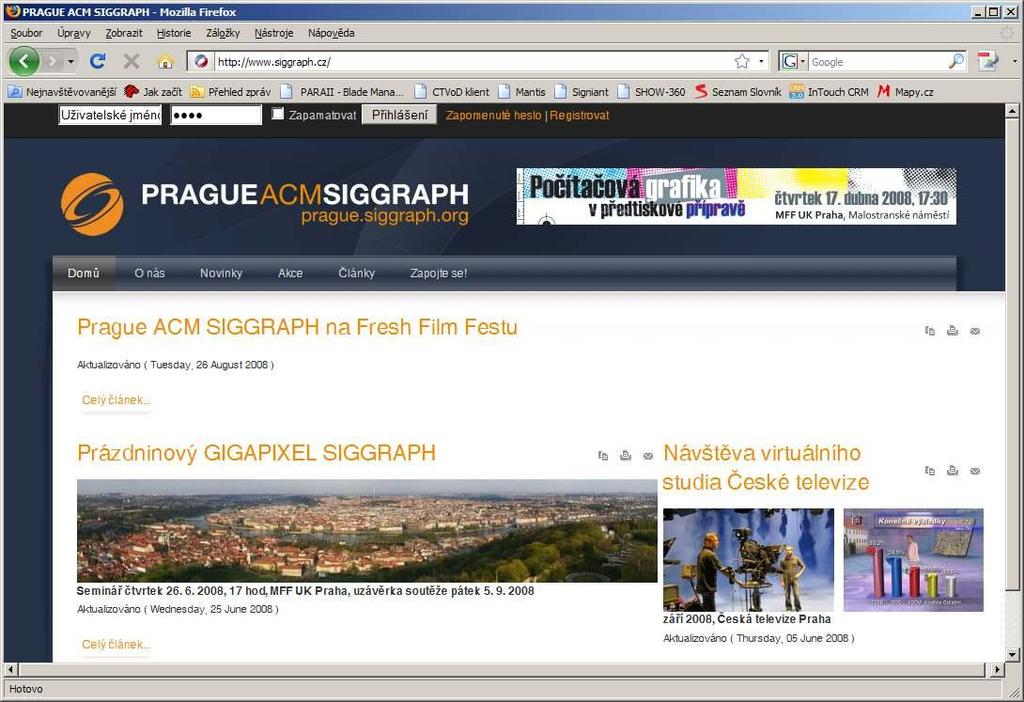Select the O nás navigation tab
The width and height of the screenshot is (1024, 702).
click(150, 273)
